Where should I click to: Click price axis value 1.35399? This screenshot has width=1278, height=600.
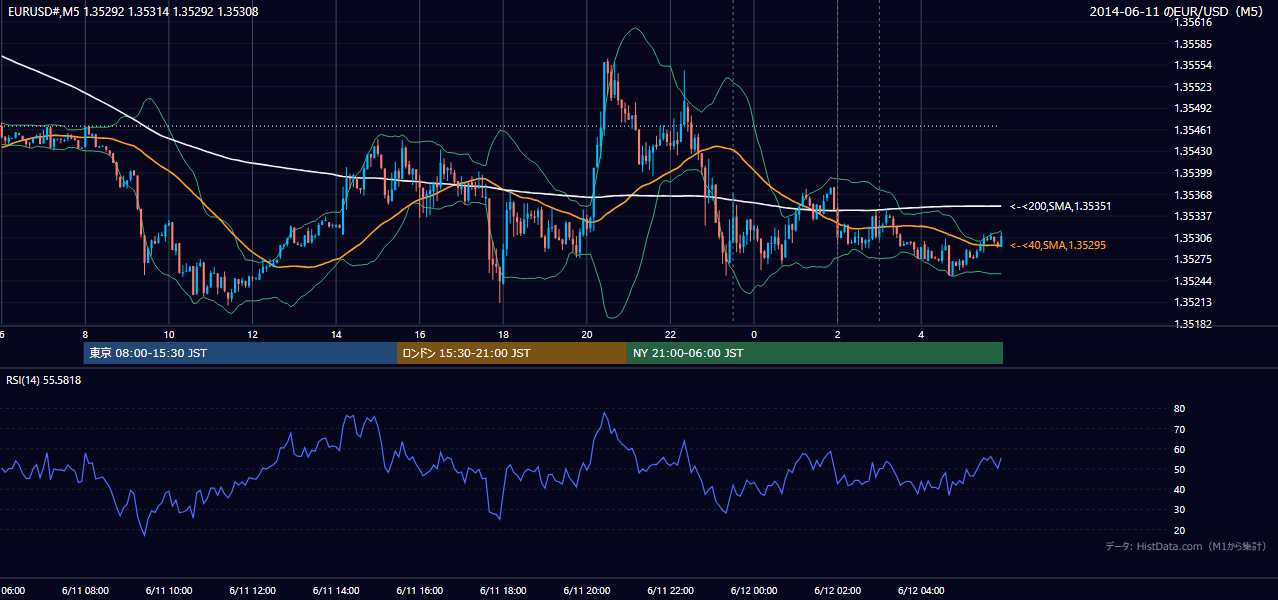[1194, 174]
